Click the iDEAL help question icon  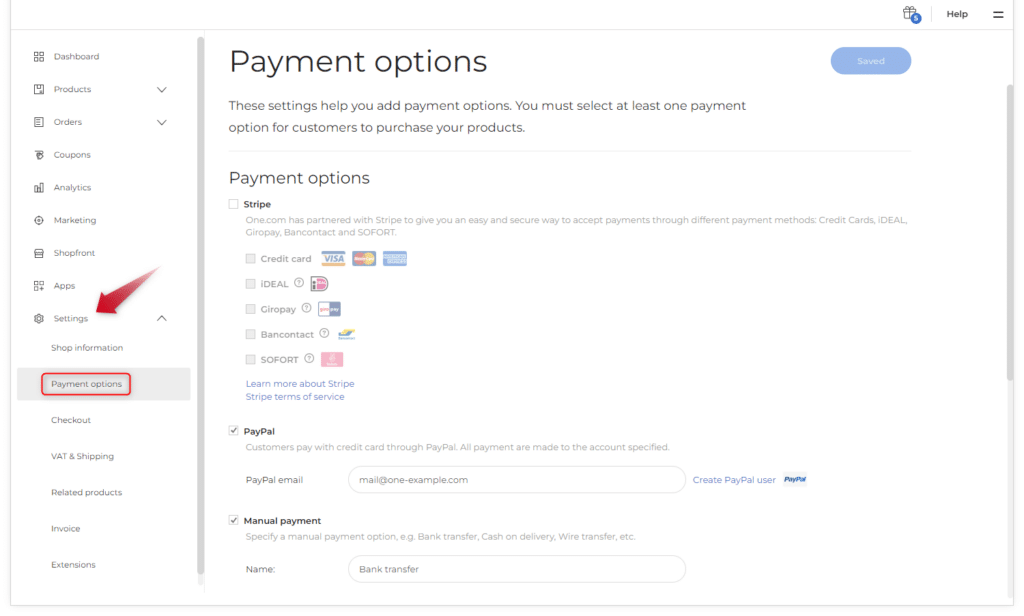(299, 283)
